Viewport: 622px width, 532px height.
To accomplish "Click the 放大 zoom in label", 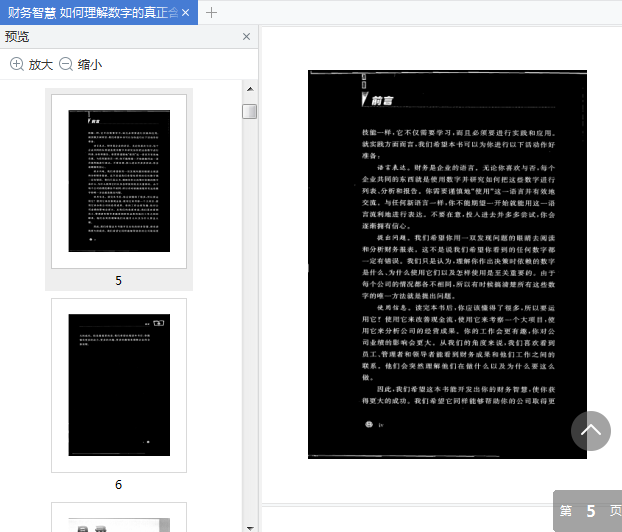I will pos(41,64).
